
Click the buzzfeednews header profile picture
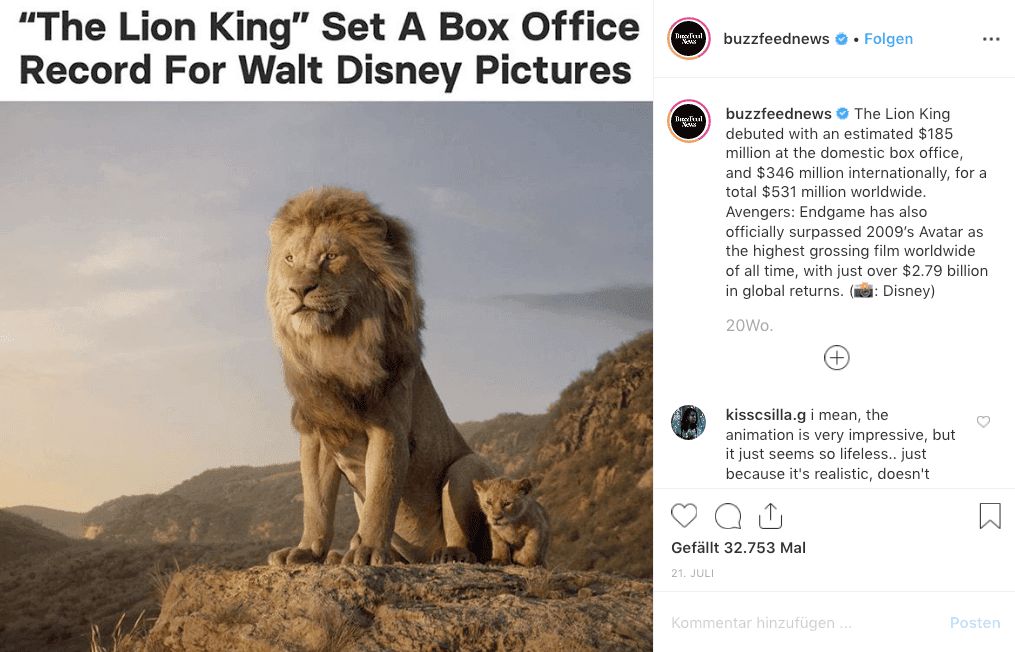pos(688,39)
